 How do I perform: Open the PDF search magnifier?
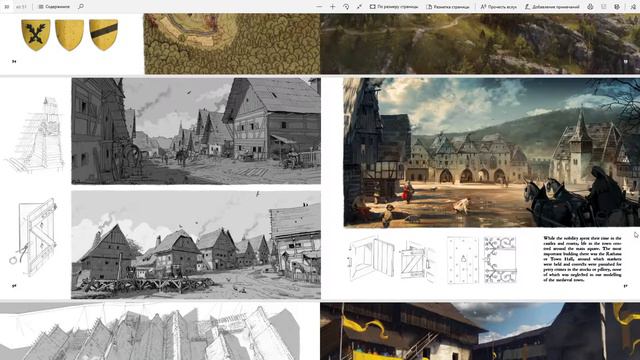81,7
